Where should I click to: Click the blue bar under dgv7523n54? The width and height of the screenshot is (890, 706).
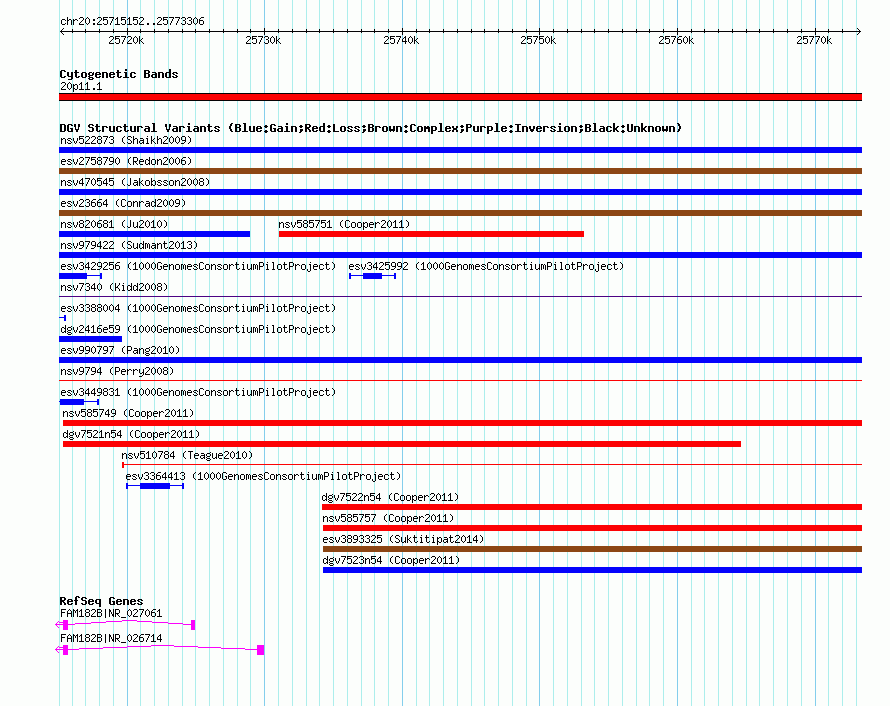click(x=593, y=570)
